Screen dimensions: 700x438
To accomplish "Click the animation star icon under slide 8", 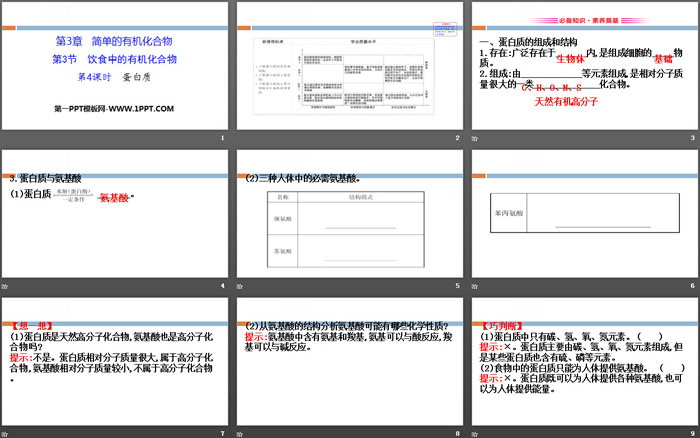I will click(240, 434).
